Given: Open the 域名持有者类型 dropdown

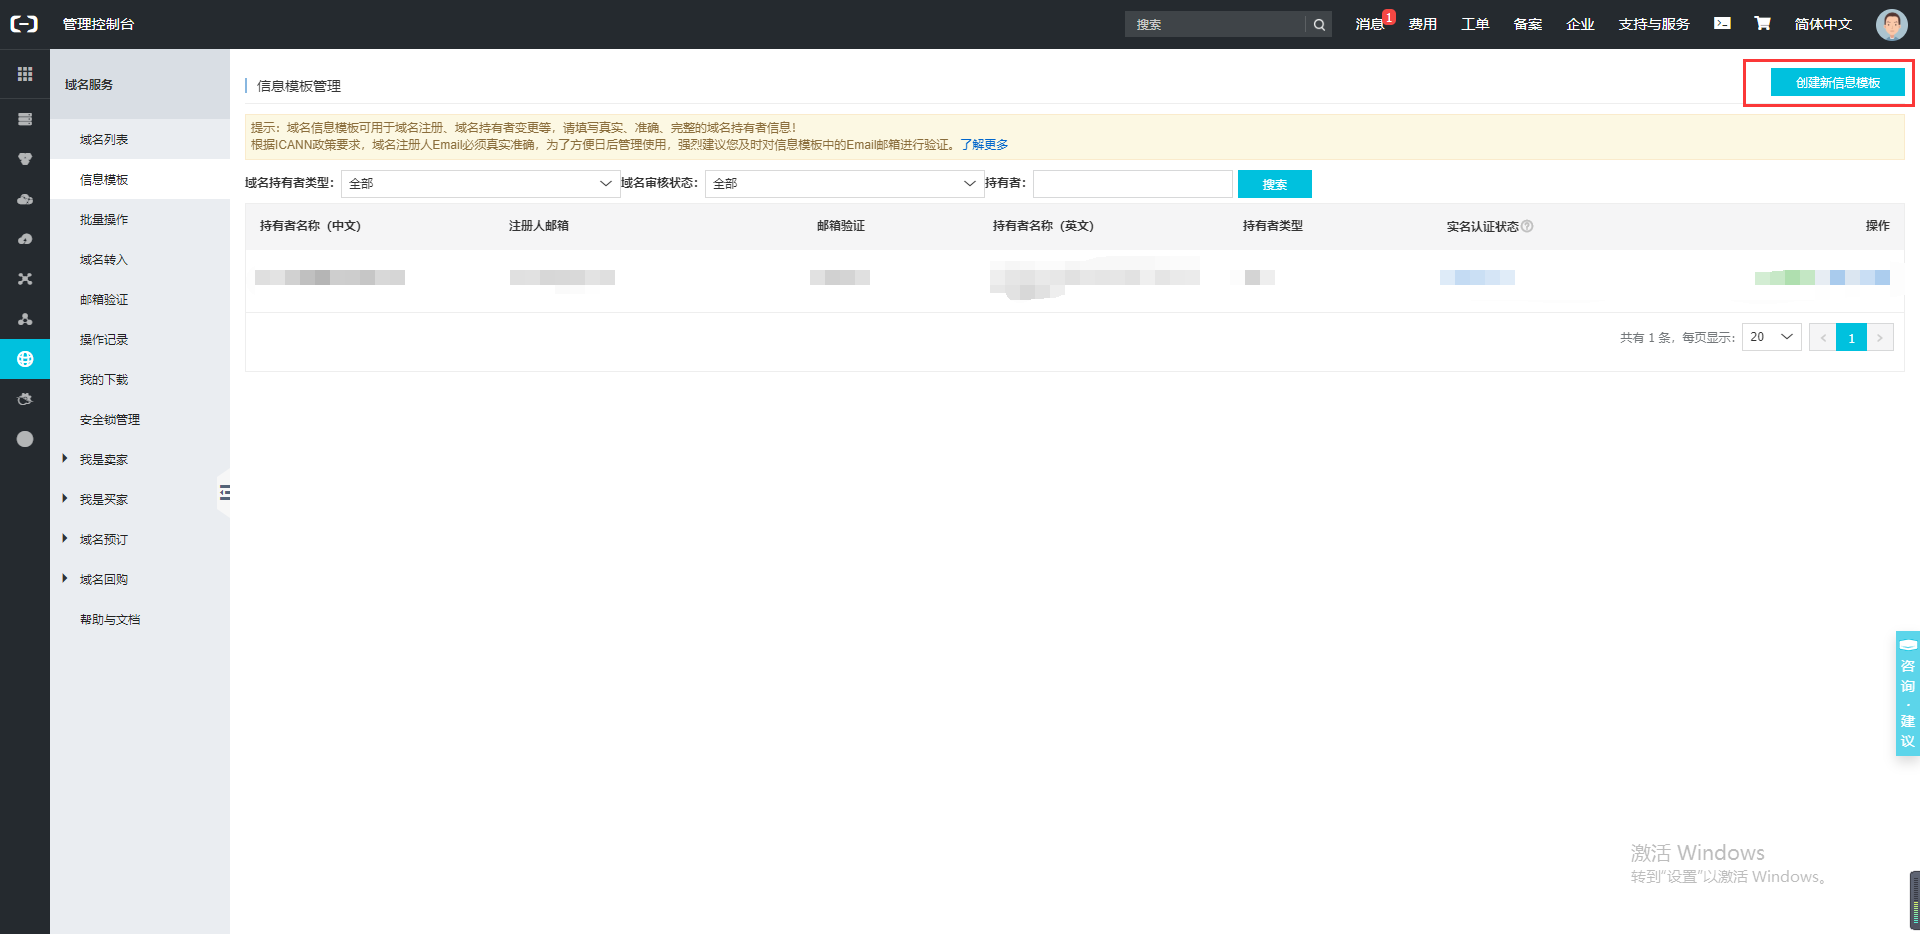Looking at the screenshot, I should coord(480,184).
